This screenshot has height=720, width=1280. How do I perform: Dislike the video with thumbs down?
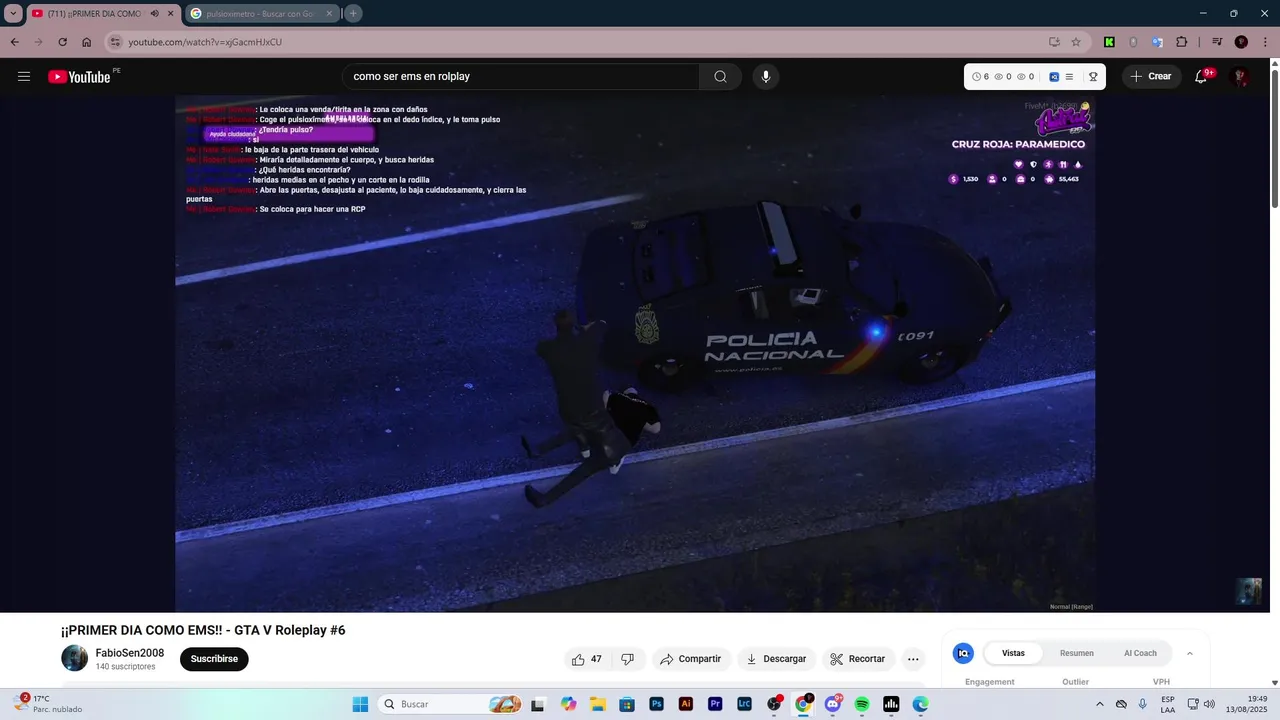point(628,659)
